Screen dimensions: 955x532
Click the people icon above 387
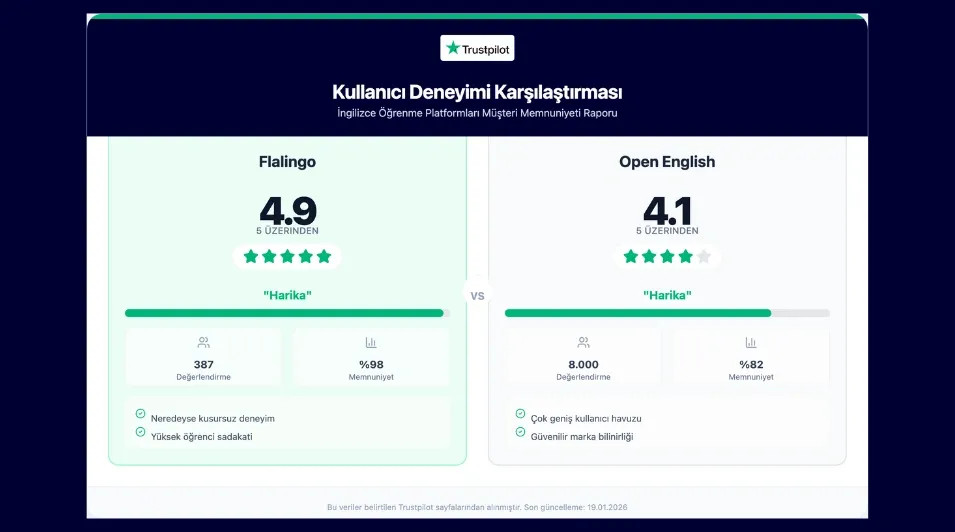click(203, 342)
